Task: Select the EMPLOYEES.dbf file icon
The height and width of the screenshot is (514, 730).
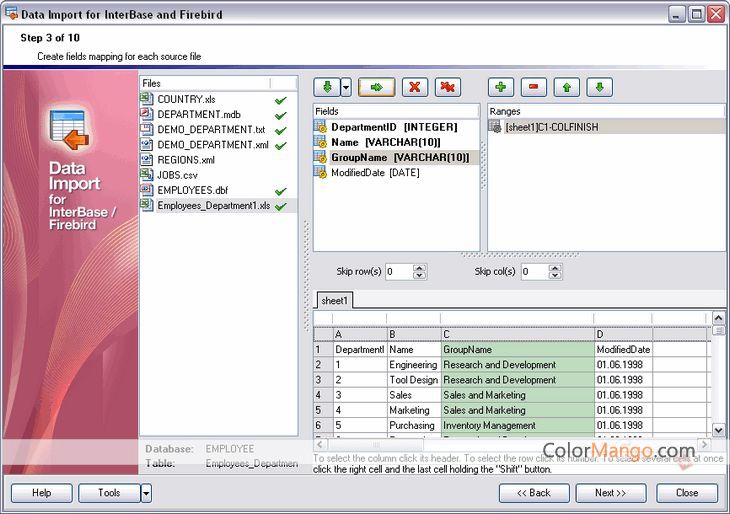Action: click(147, 190)
